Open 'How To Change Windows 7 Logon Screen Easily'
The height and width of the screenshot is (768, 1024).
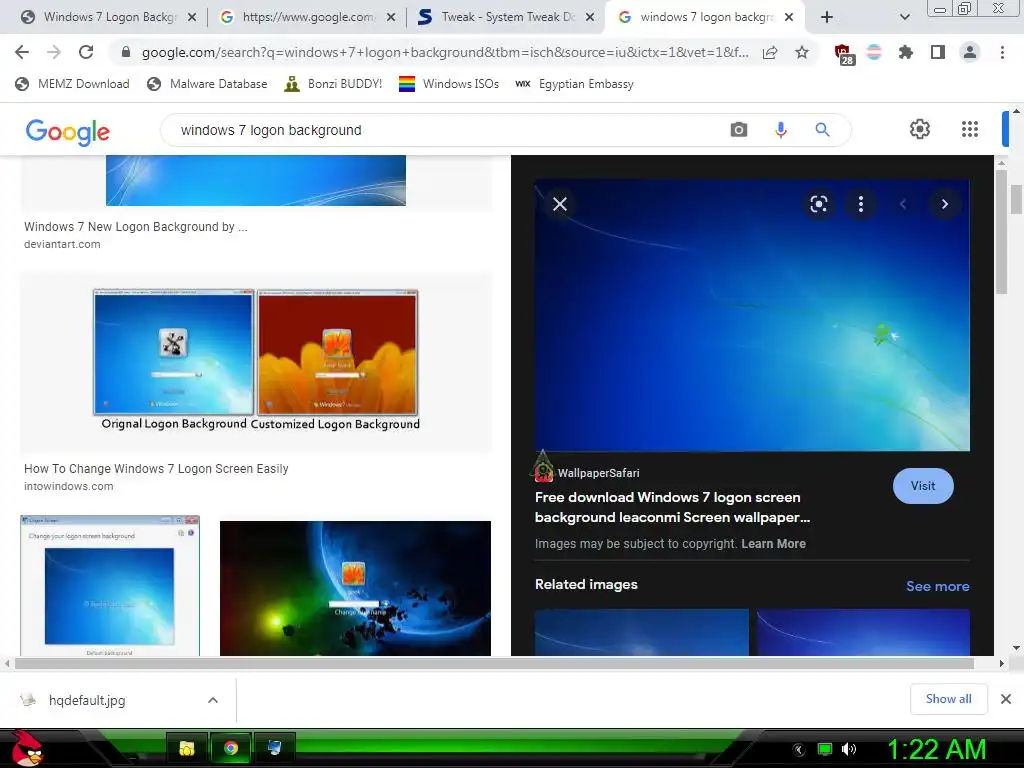[x=156, y=468]
